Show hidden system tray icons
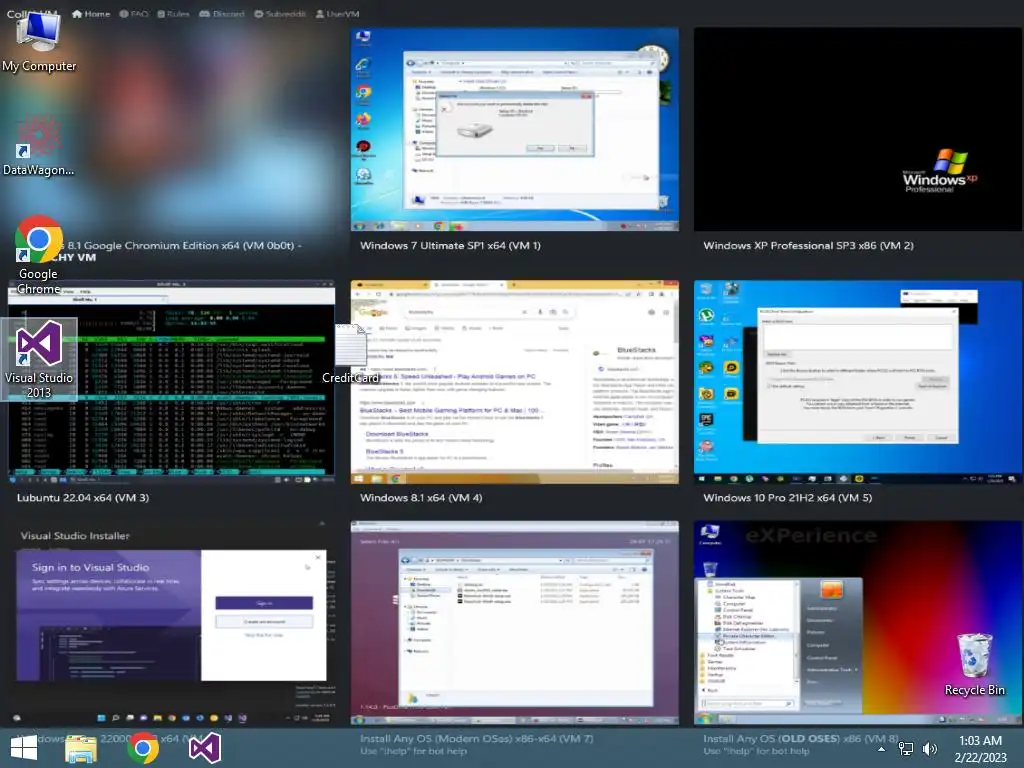Viewport: 1024px width, 768px height. click(x=882, y=749)
